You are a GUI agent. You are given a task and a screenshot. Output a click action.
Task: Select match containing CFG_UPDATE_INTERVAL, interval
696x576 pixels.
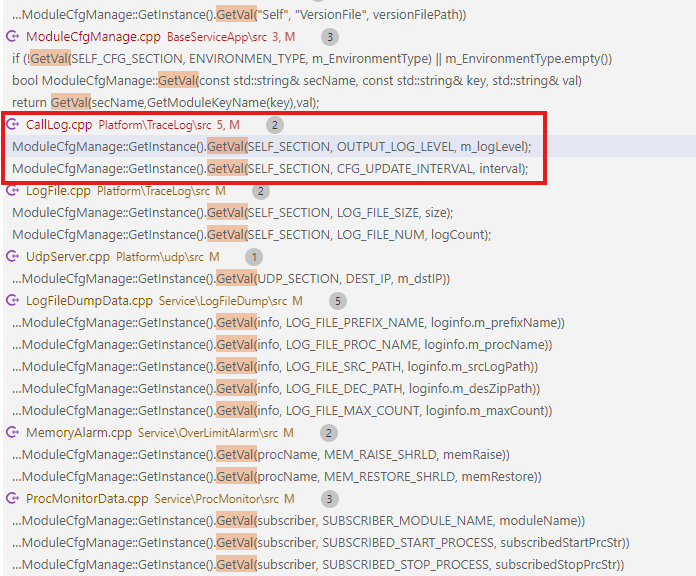pos(270,169)
